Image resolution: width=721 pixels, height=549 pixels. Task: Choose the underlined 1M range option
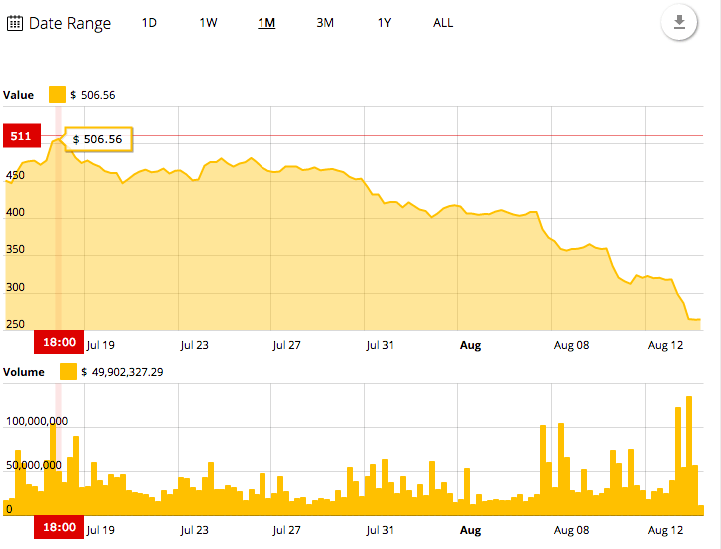pyautogui.click(x=267, y=23)
